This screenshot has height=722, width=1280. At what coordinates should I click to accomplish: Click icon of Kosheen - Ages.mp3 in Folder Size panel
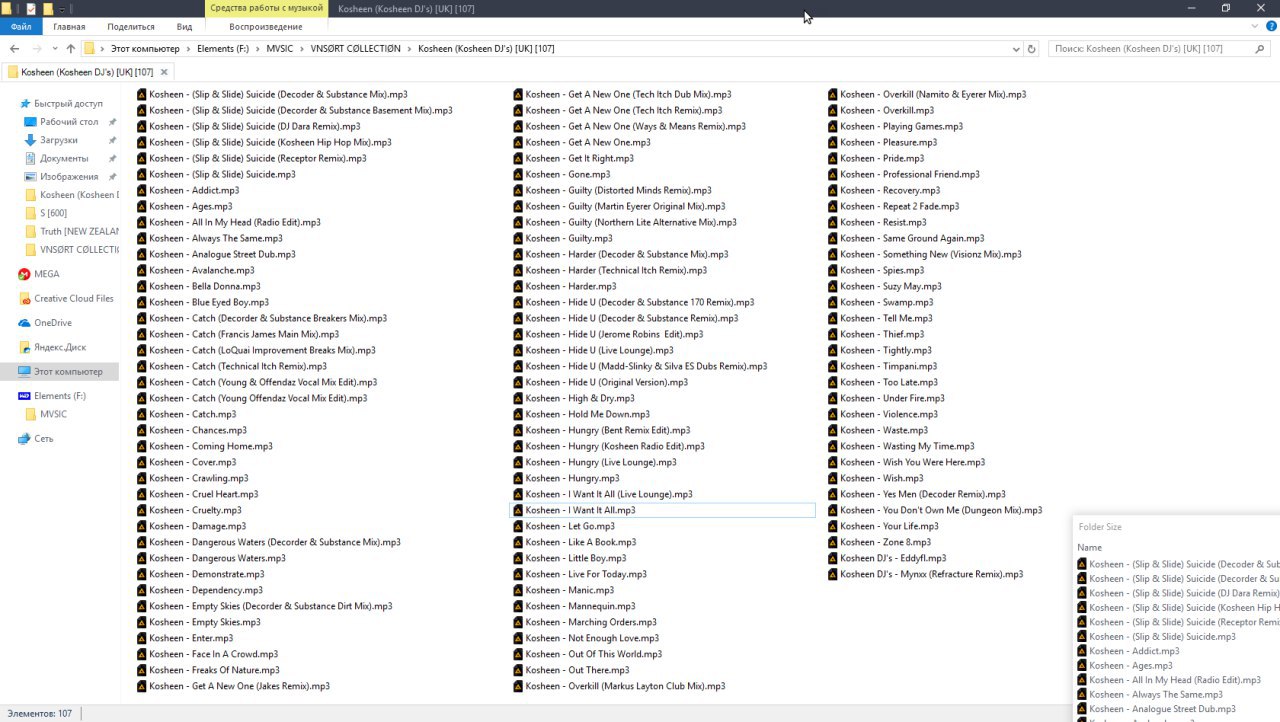pos(1082,665)
